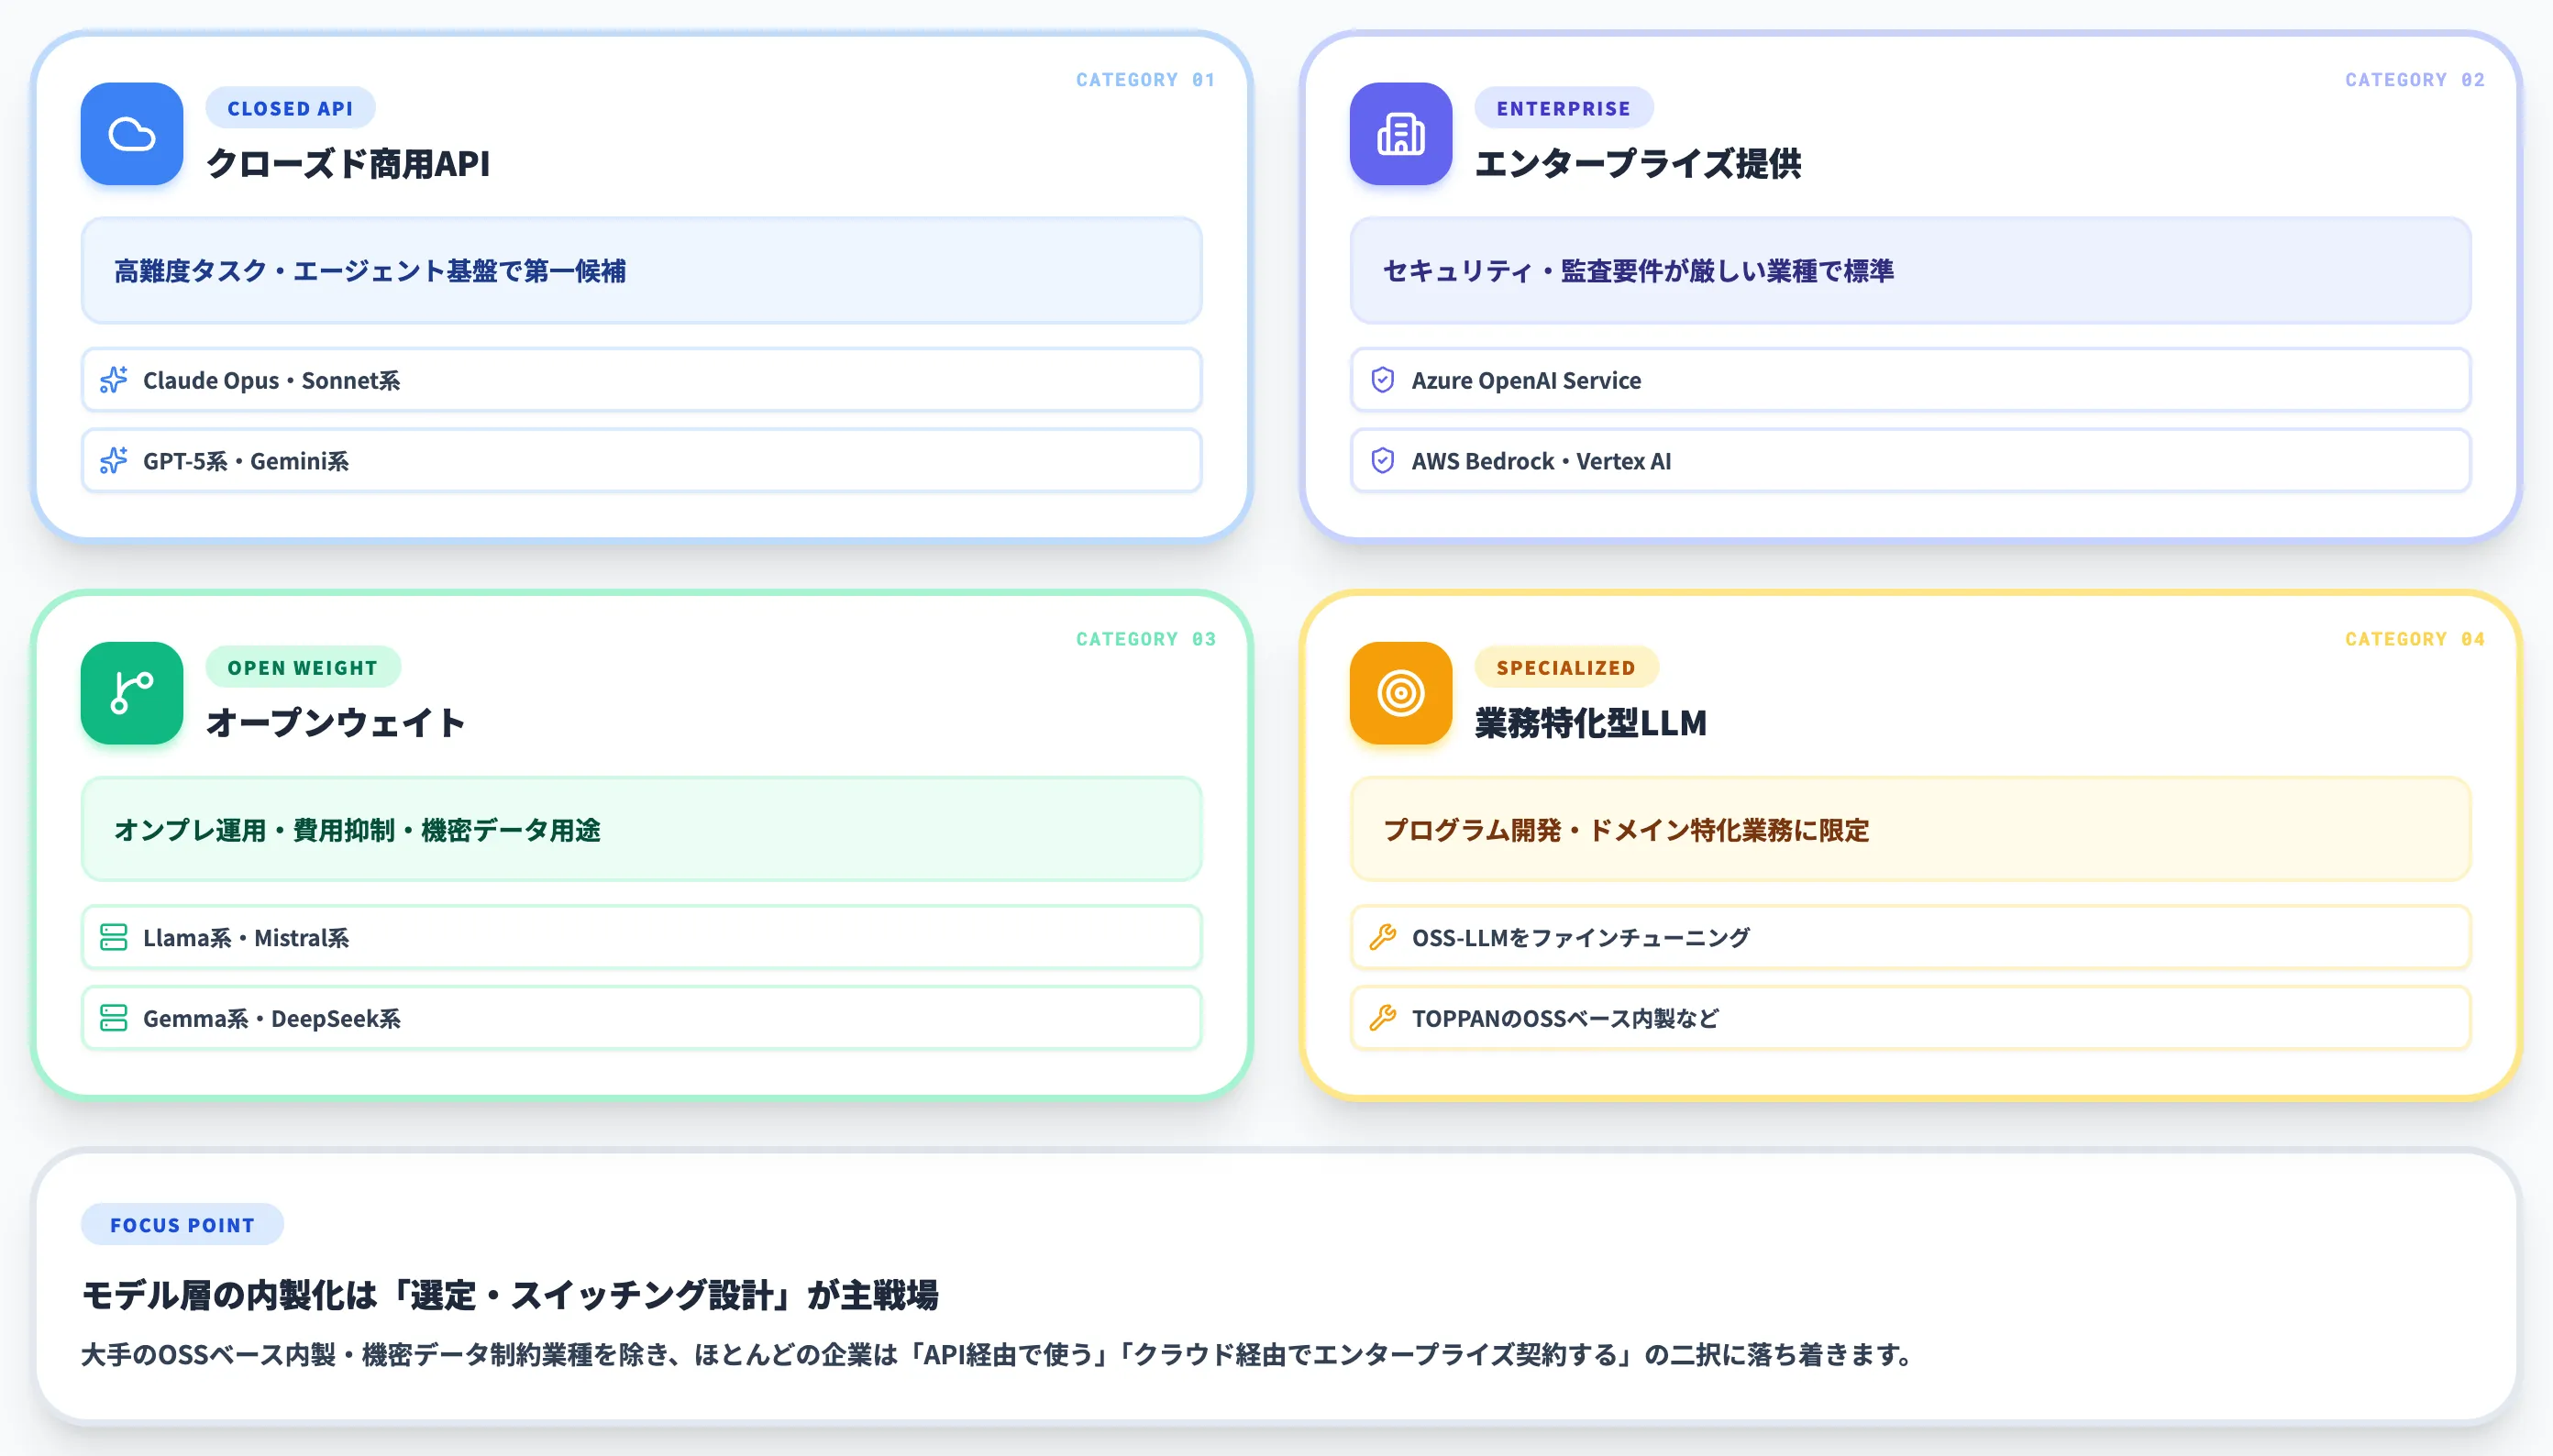Viewport: 2553px width, 1456px height.
Task: Click the green git-branch icon for Open Weight
Action: coord(132,693)
